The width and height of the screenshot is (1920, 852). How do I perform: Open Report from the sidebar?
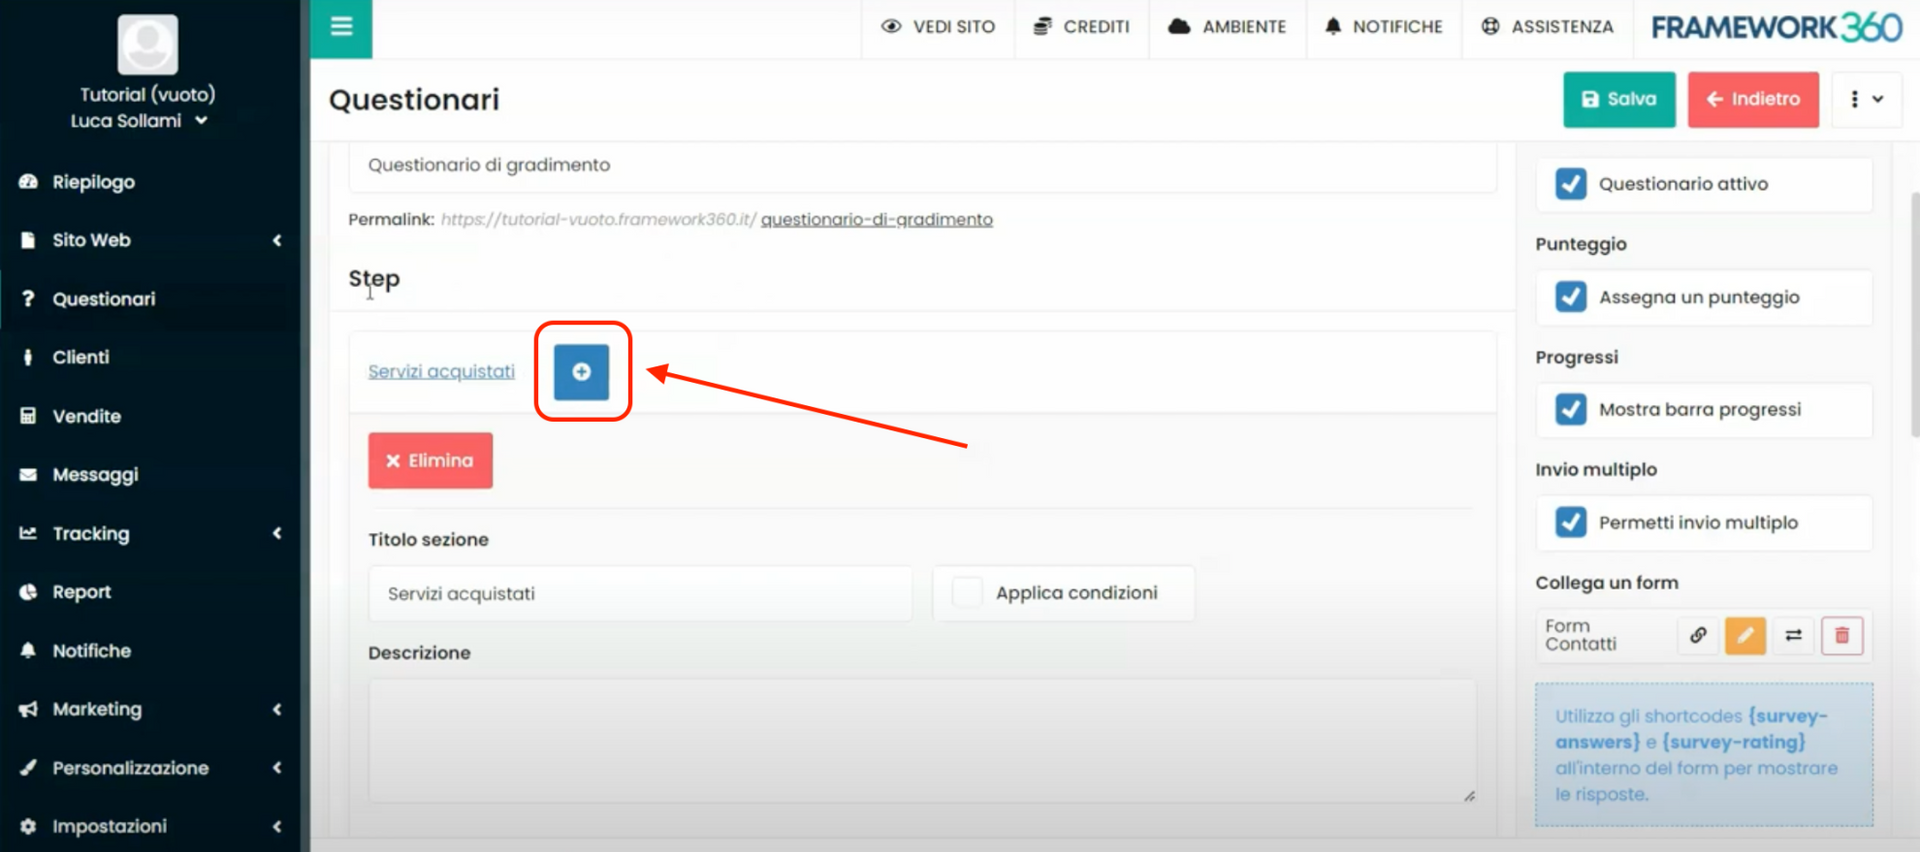82,592
